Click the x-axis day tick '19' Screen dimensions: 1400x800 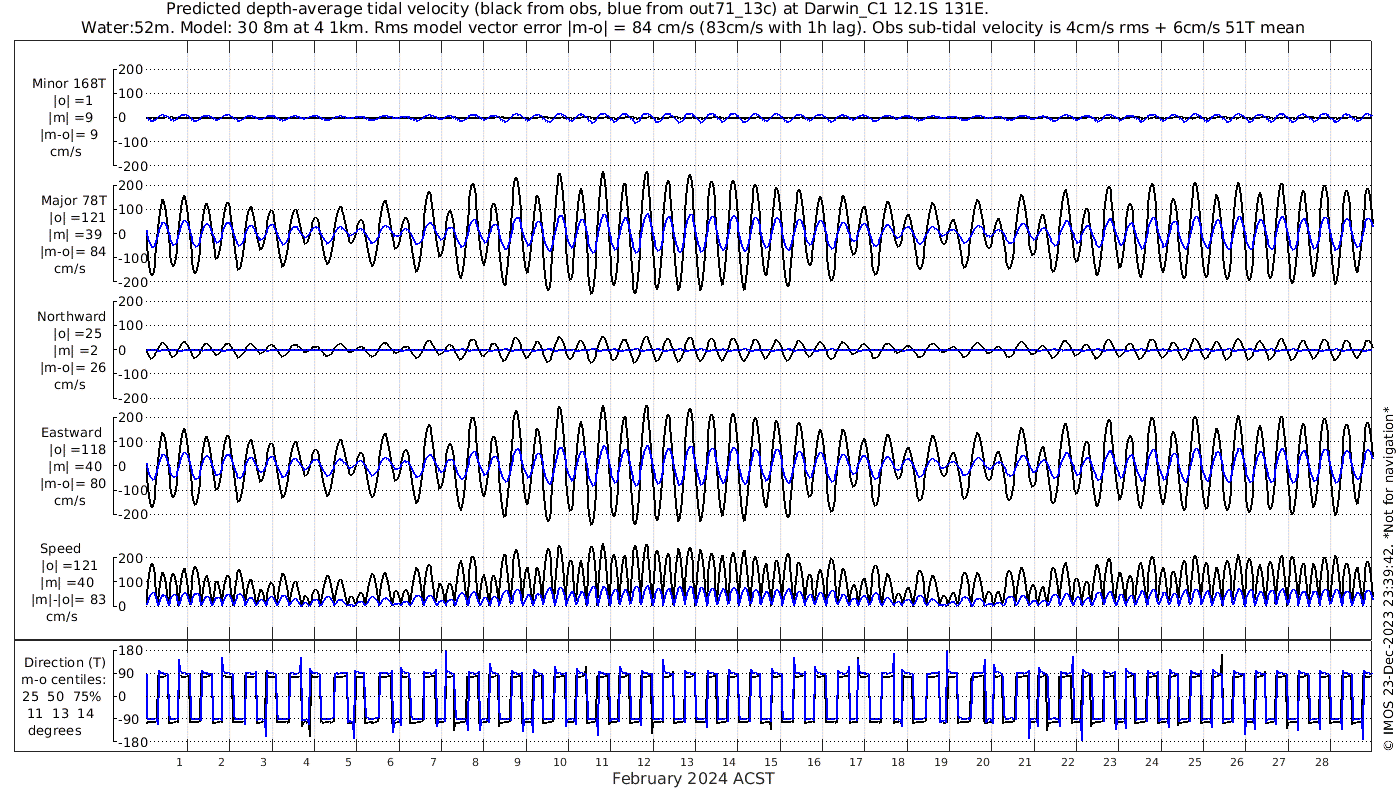click(x=941, y=762)
